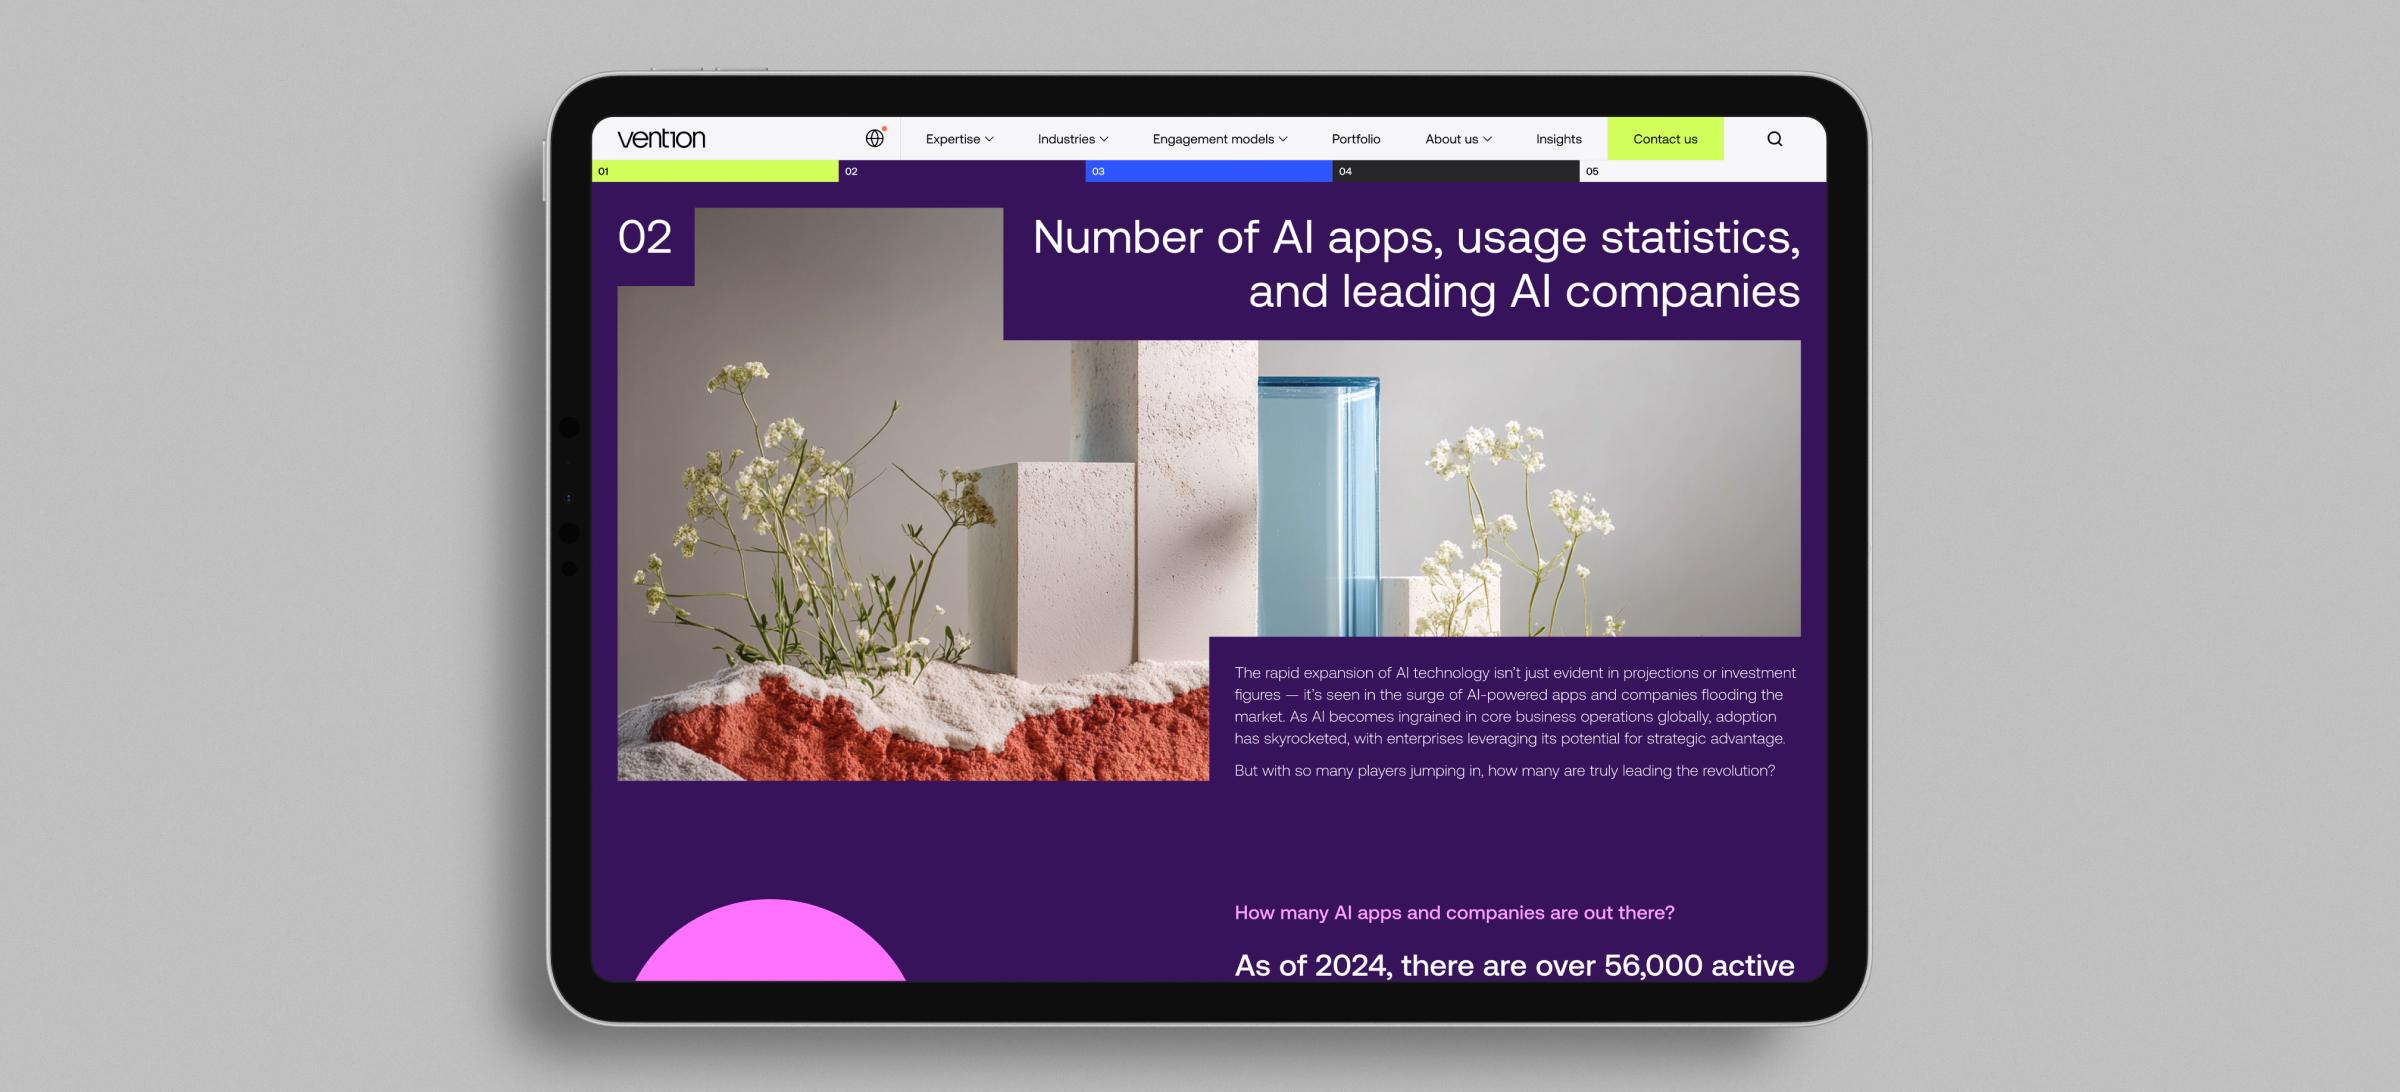Click the Vention logo in the navbar

point(661,138)
